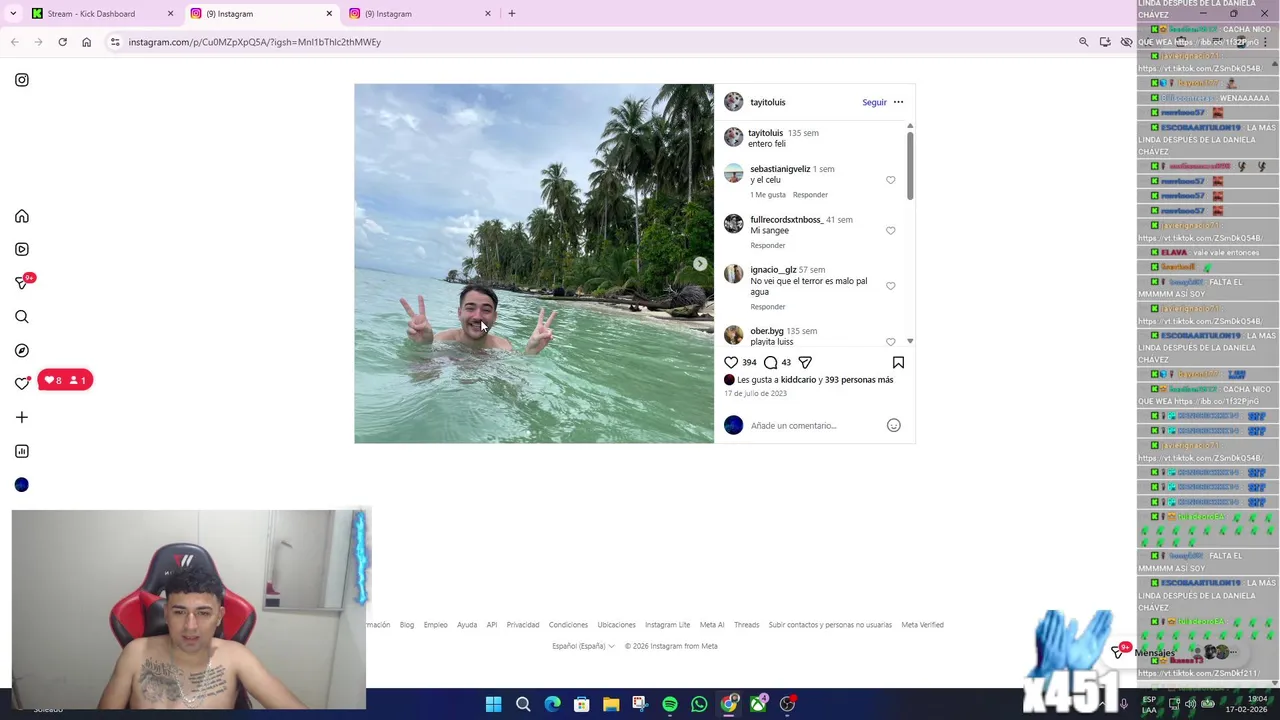This screenshot has height=720, width=1280.
Task: Like sebastianigveliz comment
Action: pyautogui.click(x=891, y=180)
